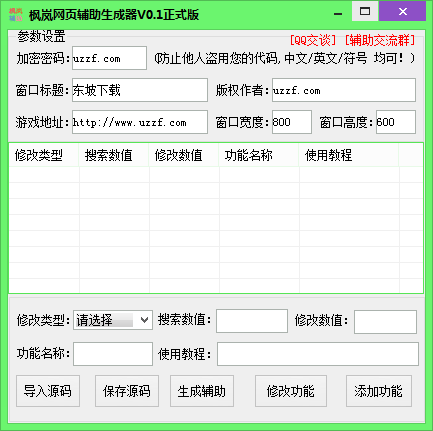
Task: Select the 功能名称 column header
Action: 259,155
